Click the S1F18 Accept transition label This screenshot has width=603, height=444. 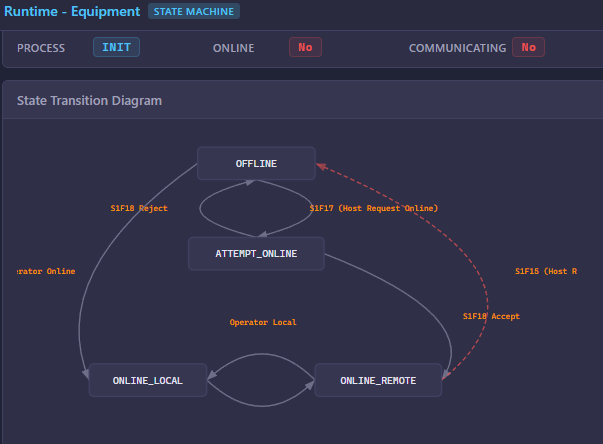[x=491, y=316]
